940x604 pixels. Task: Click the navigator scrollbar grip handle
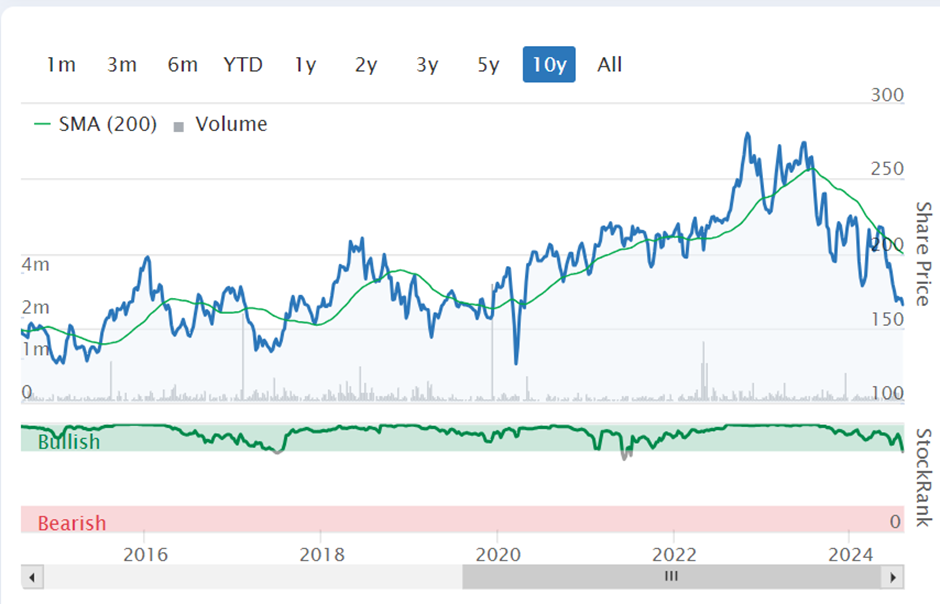[x=671, y=577]
